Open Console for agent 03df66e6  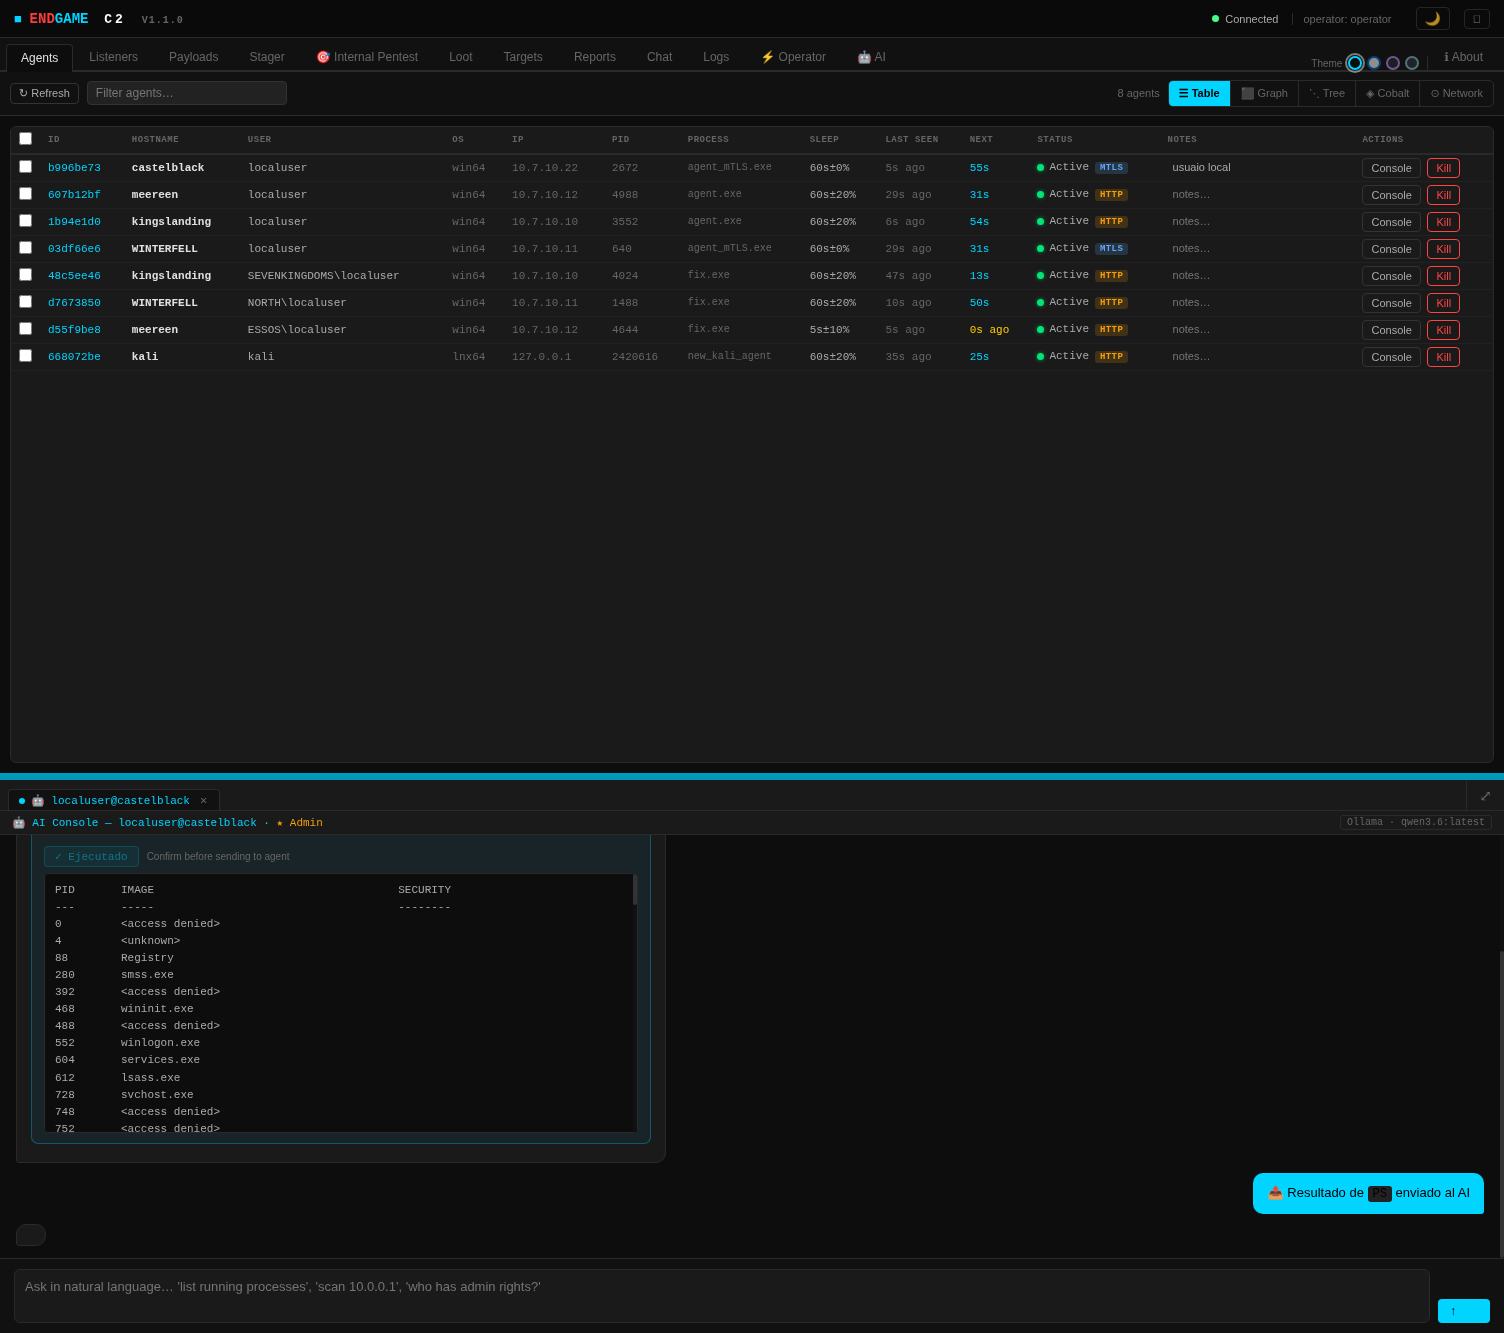(1391, 249)
